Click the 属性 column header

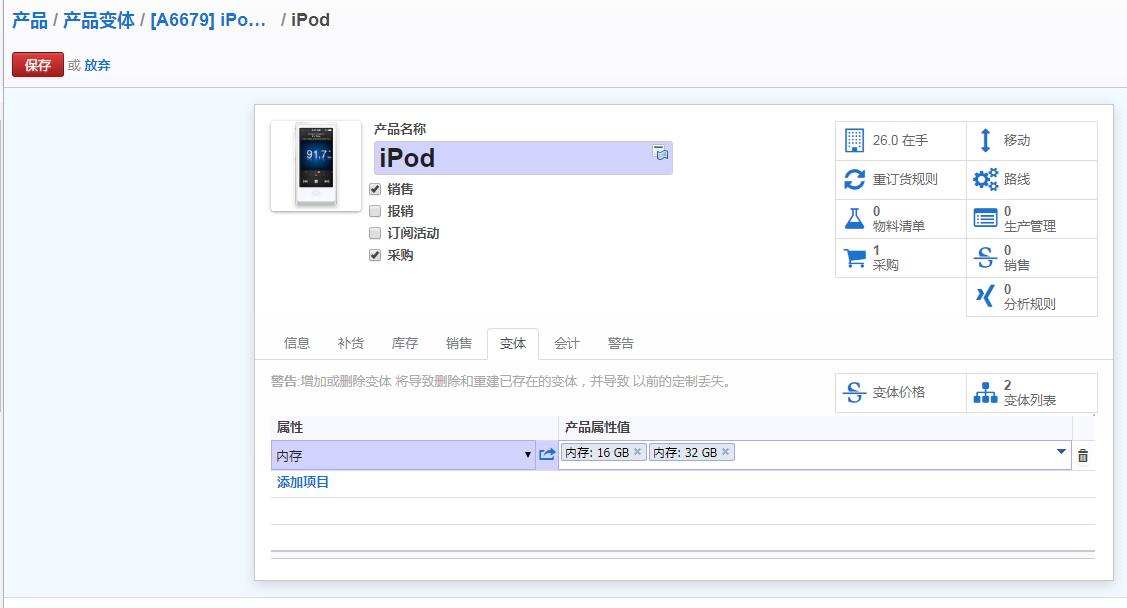coord(290,428)
